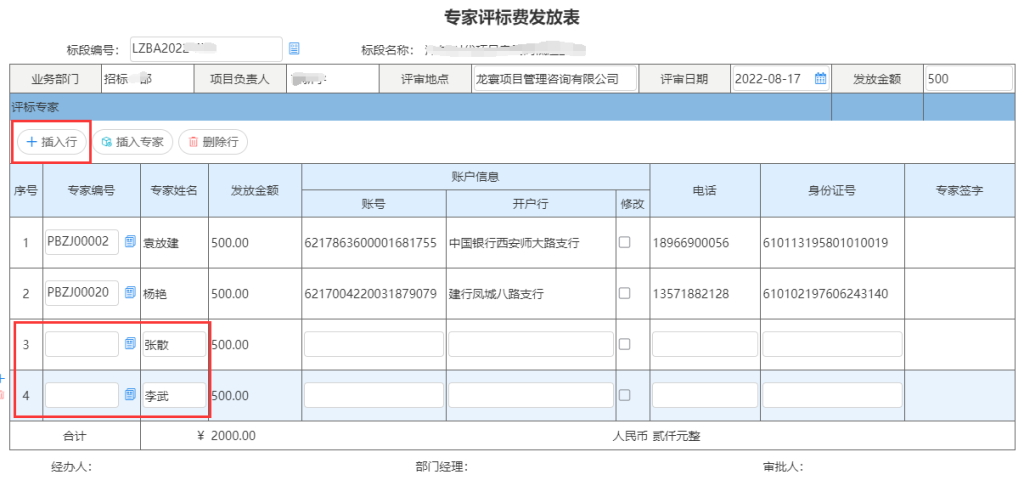Viewport: 1024px width, 486px height.
Task: Click the 专家签字 column header
Action: point(959,191)
